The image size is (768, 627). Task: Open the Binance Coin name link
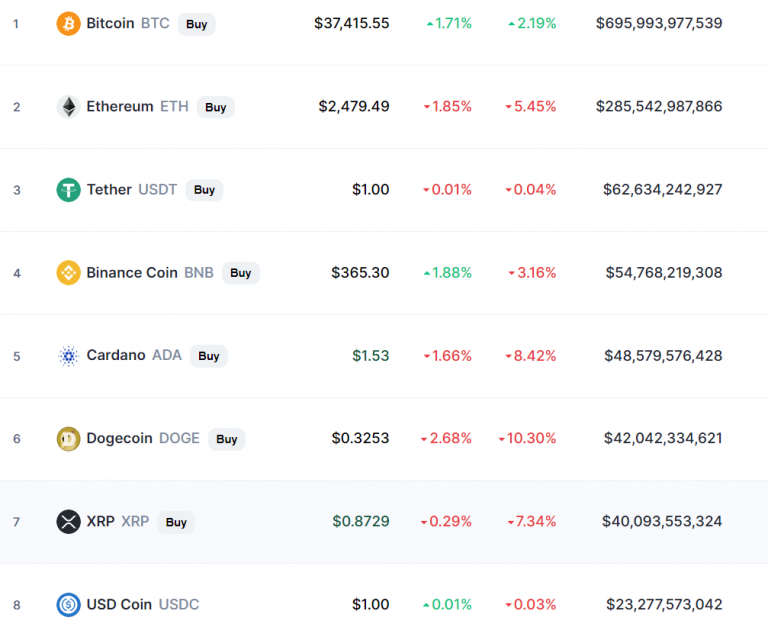click(132, 272)
